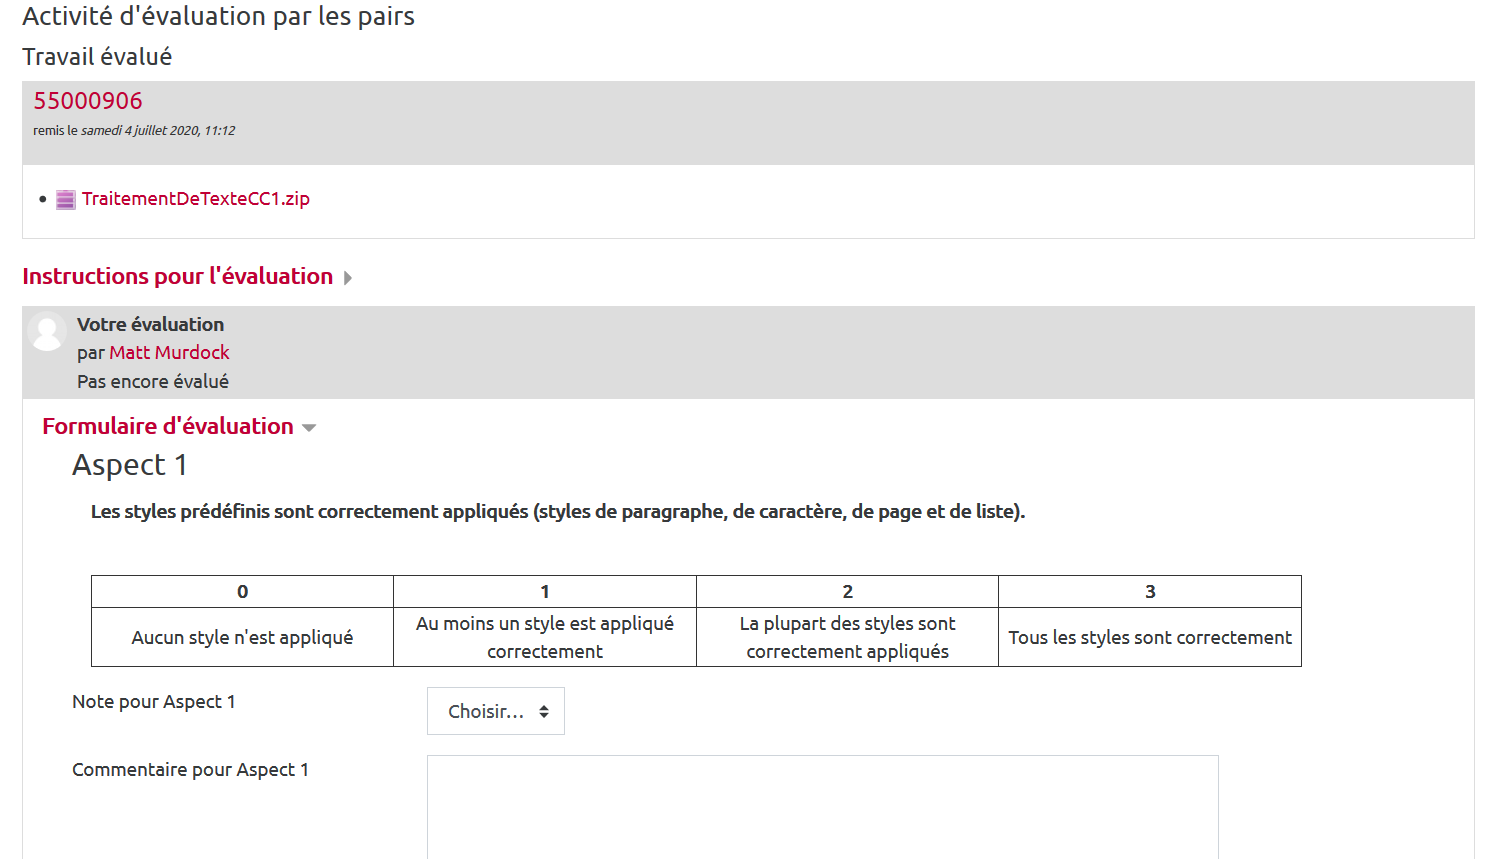Click the user avatar beside Votre évaluation

pos(46,331)
